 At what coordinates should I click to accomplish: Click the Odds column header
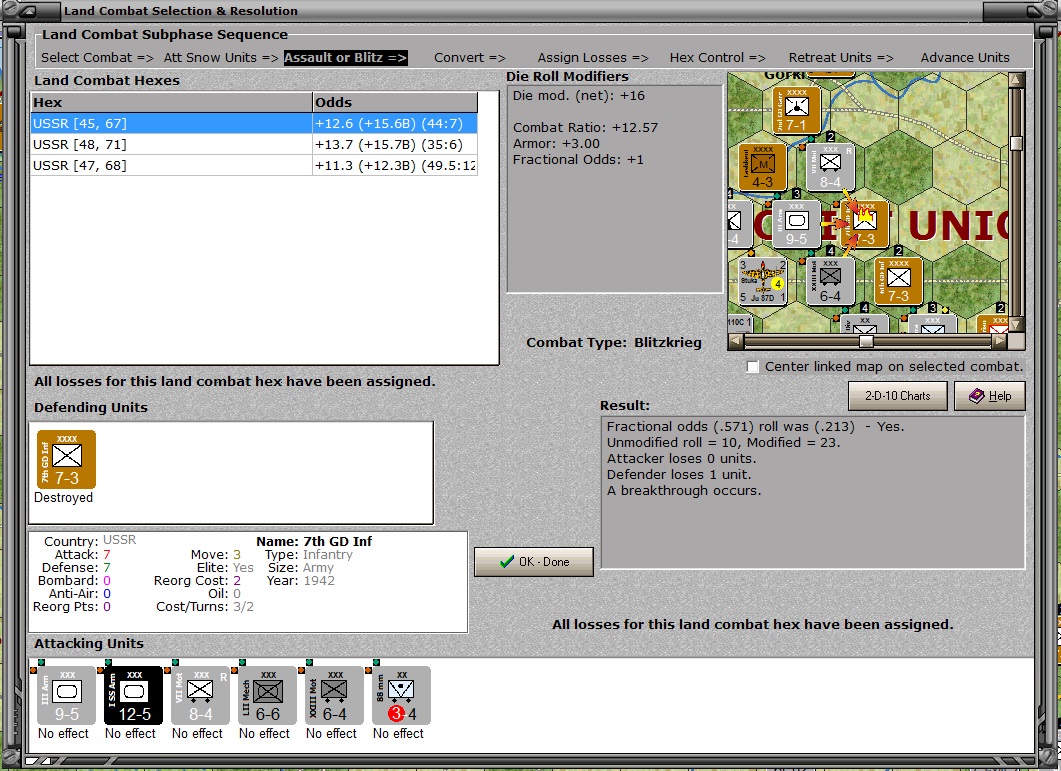pos(395,102)
